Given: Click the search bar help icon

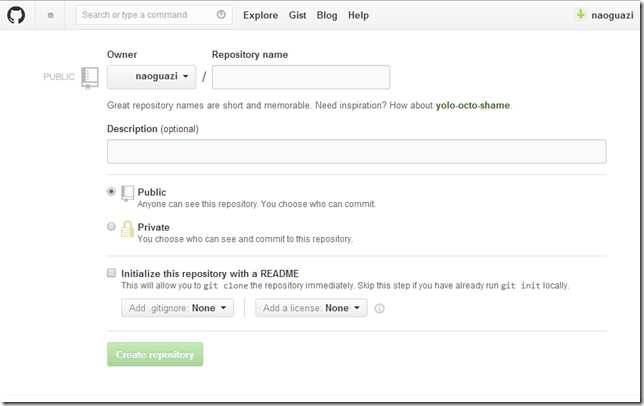Looking at the screenshot, I should click(x=221, y=15).
